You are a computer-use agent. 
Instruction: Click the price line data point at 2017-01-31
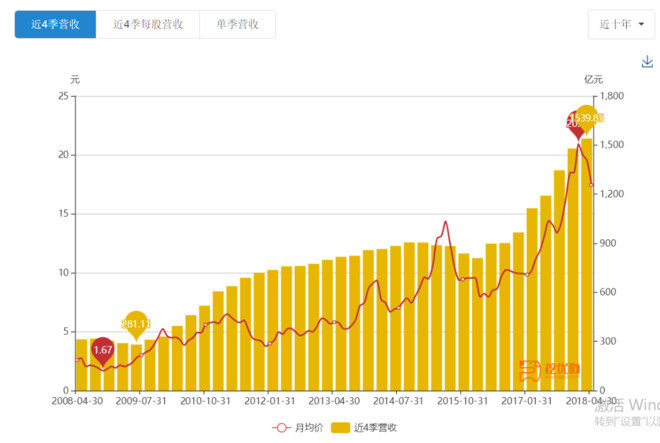tap(527, 275)
